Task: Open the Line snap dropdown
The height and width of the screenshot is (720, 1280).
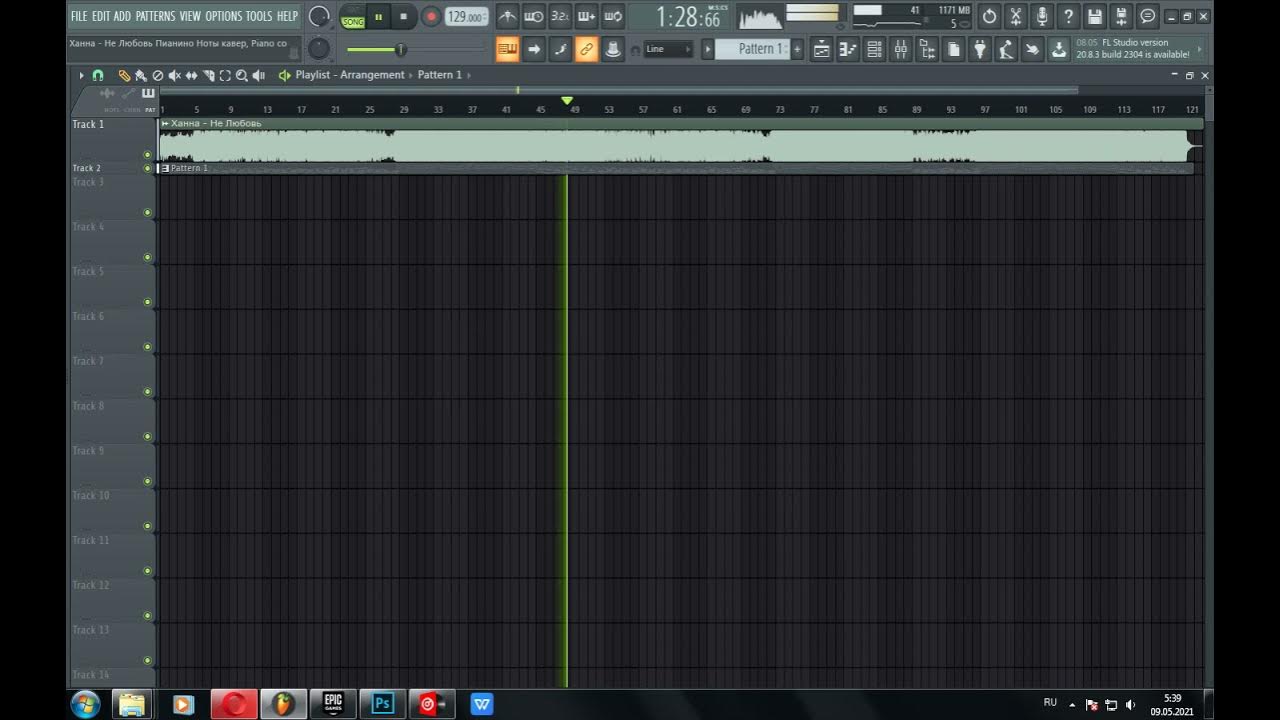Action: point(668,49)
